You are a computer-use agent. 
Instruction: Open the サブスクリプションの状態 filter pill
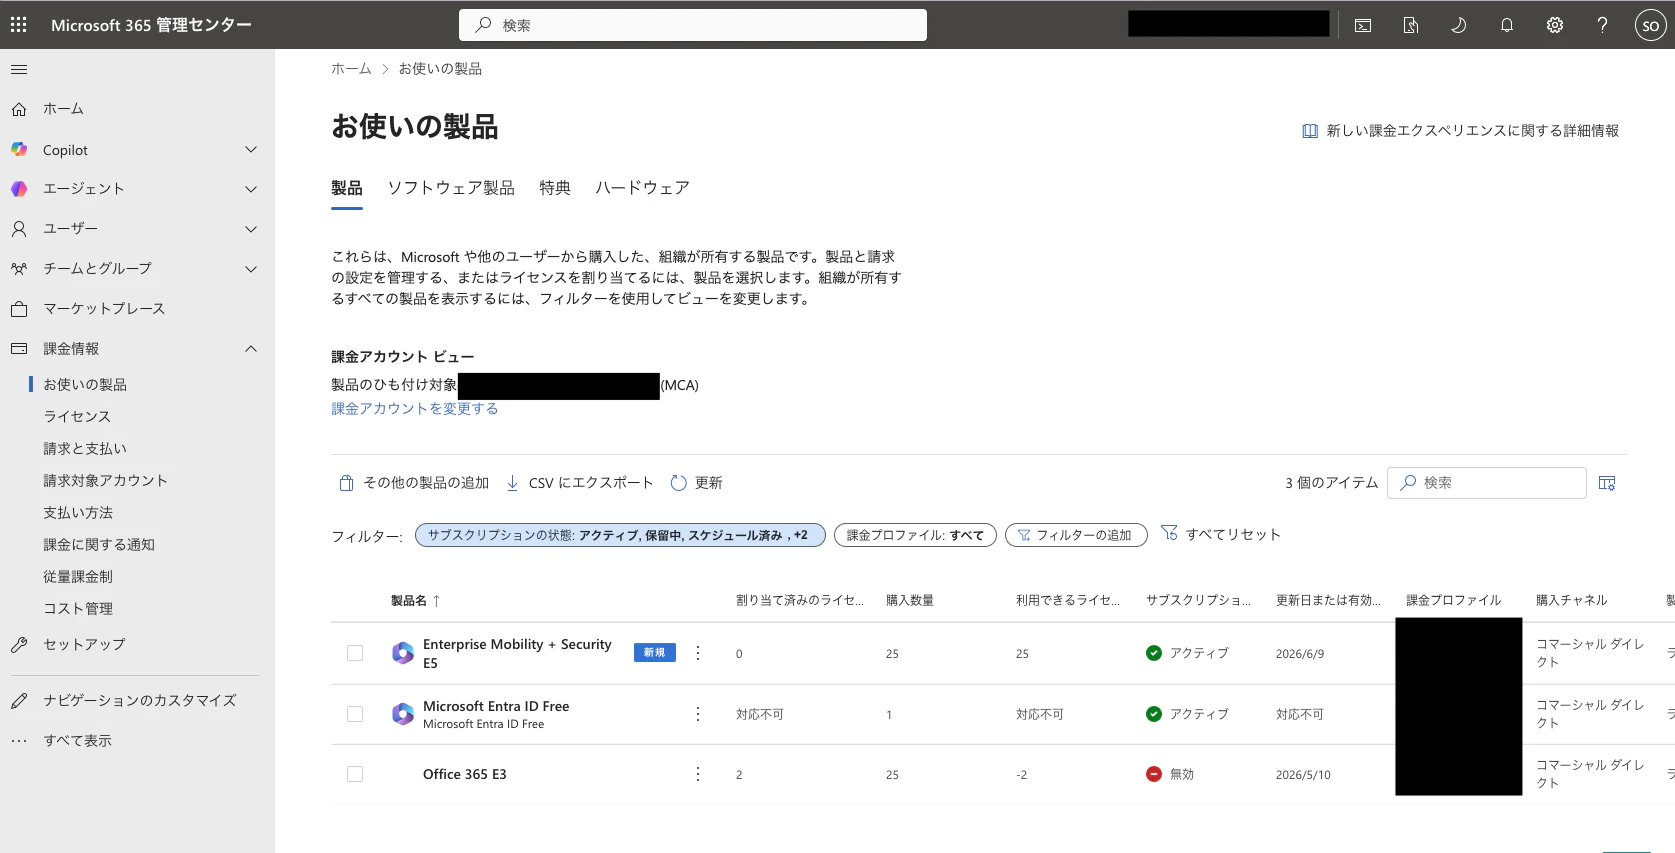click(620, 535)
